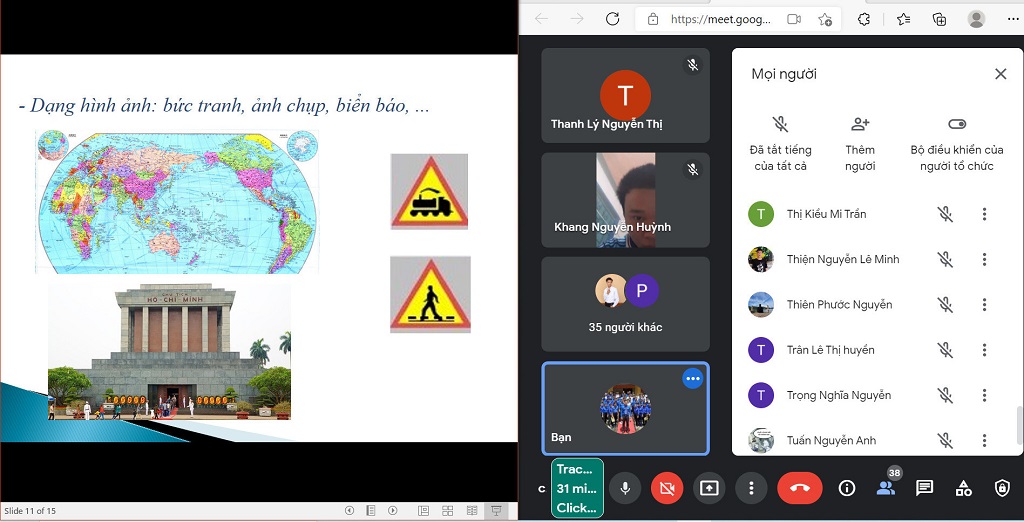This screenshot has height=522, width=1024.
Task: Open the people tab showing 38 participants
Action: (885, 488)
